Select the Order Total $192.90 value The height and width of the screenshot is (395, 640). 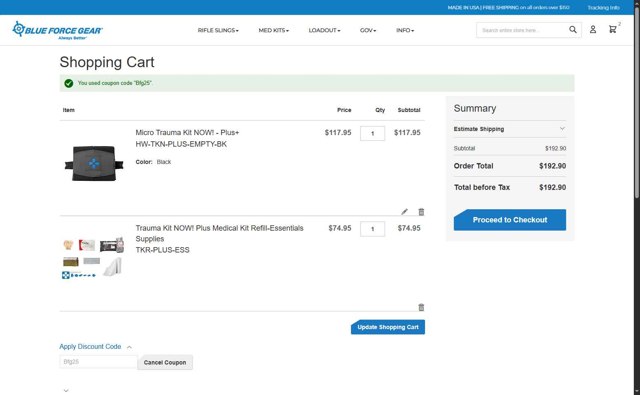point(552,166)
